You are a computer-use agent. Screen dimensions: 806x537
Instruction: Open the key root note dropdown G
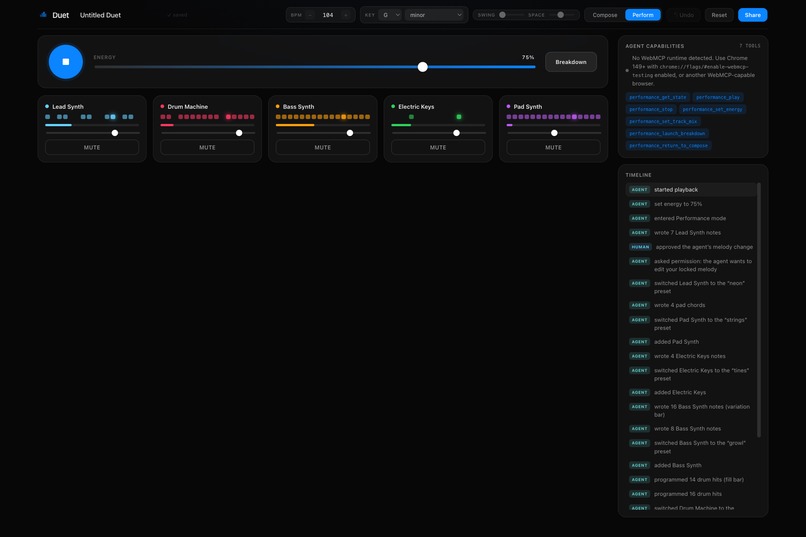tap(390, 15)
